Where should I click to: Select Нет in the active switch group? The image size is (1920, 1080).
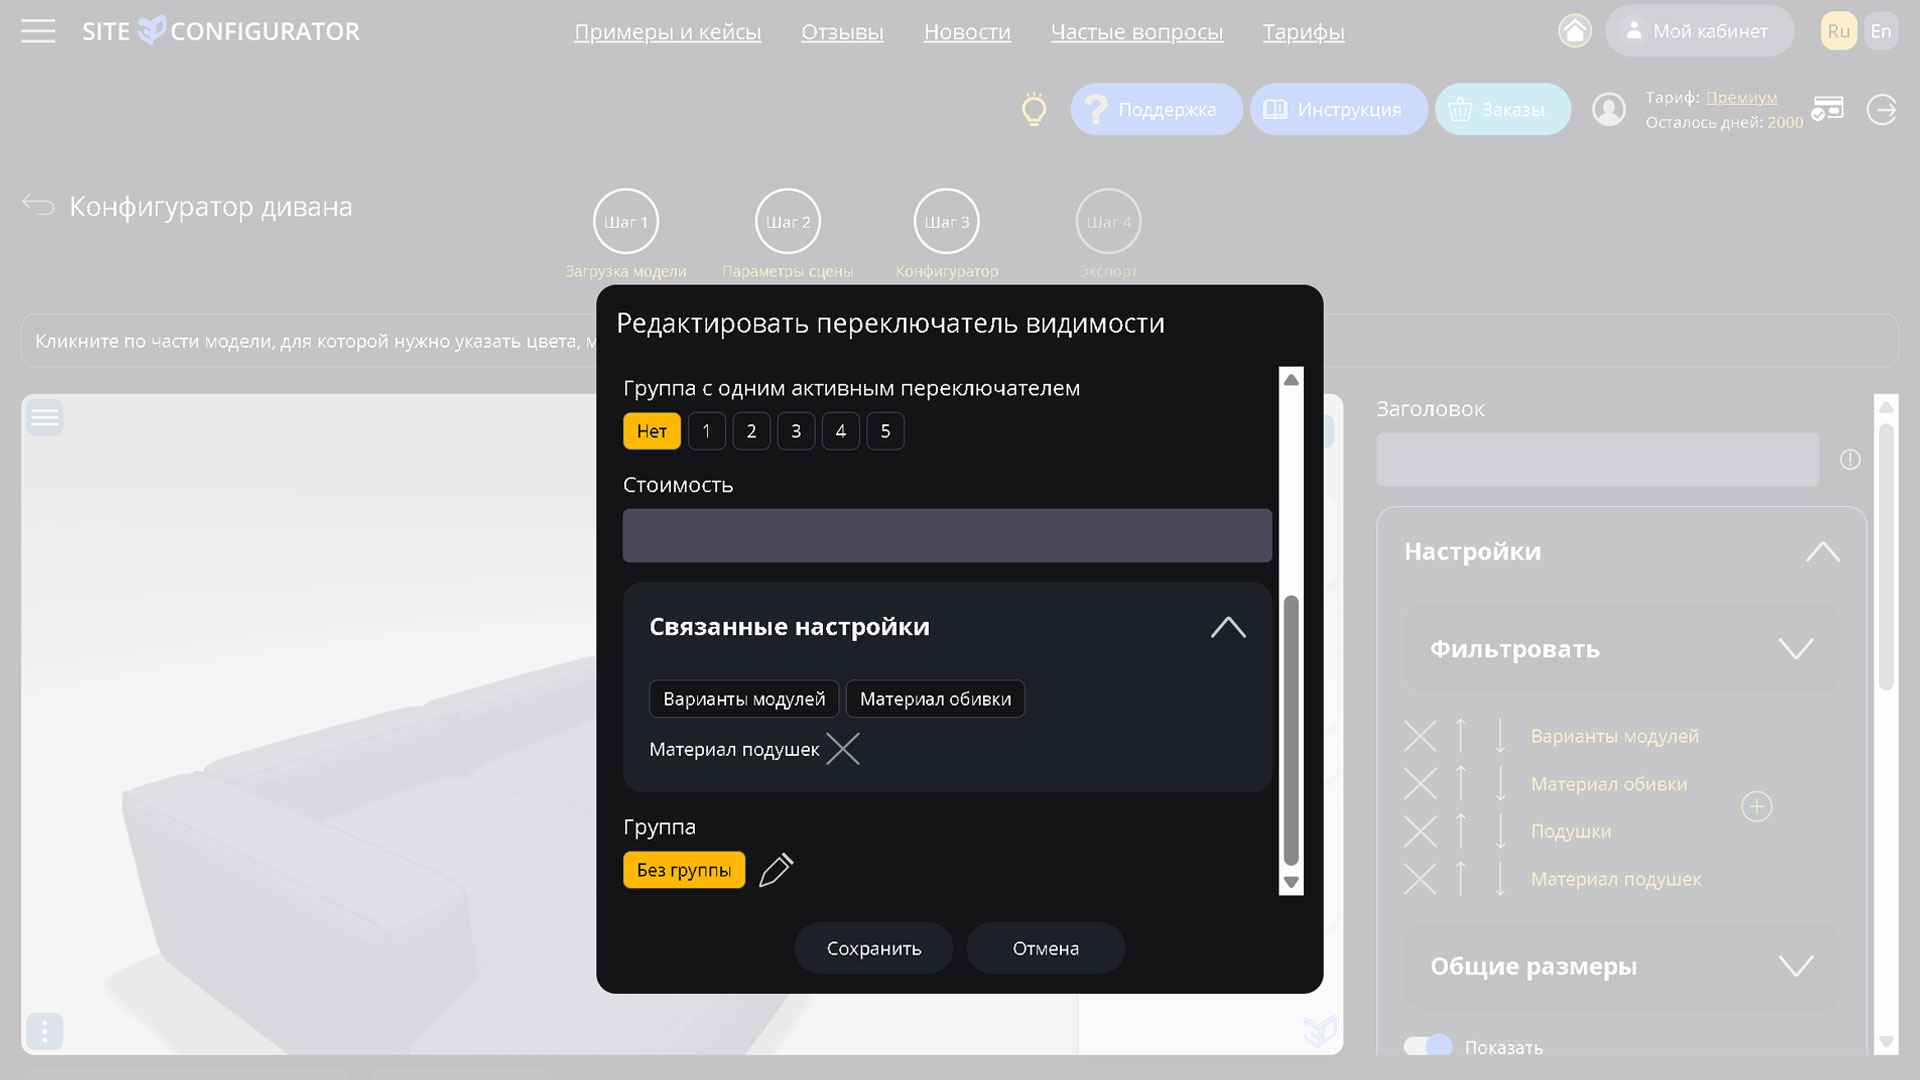(652, 431)
